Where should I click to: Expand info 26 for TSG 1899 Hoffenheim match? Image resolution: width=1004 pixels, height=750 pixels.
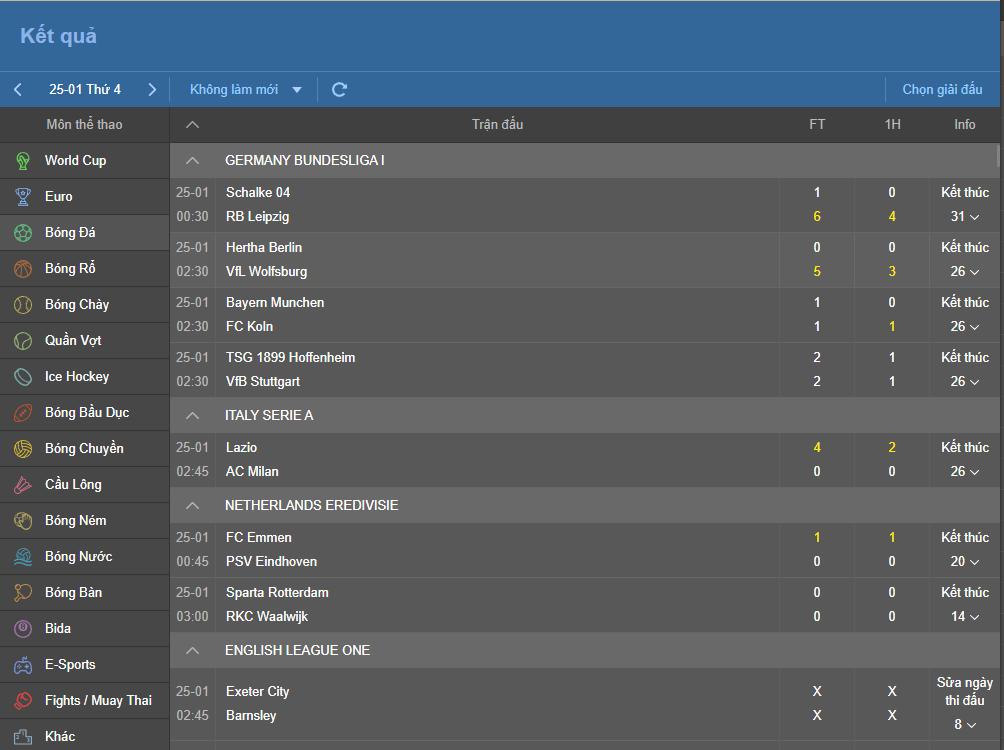[x=964, y=382]
